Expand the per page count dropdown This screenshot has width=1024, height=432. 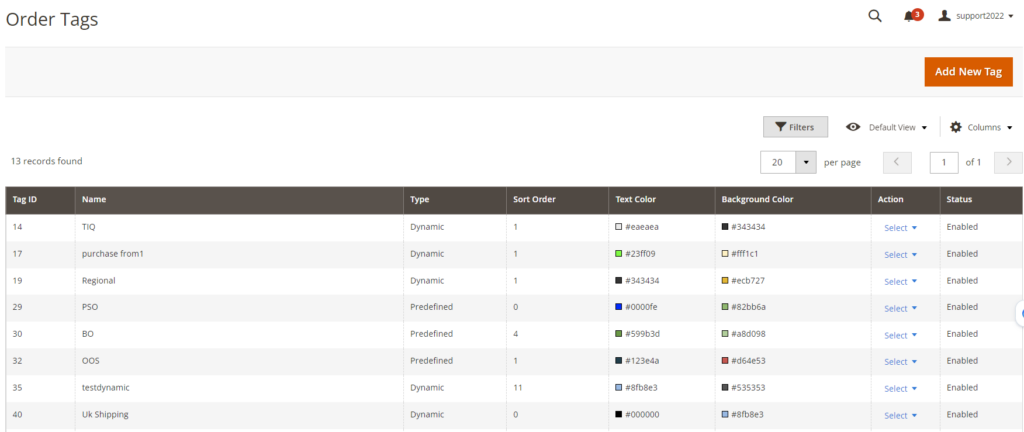tap(807, 162)
